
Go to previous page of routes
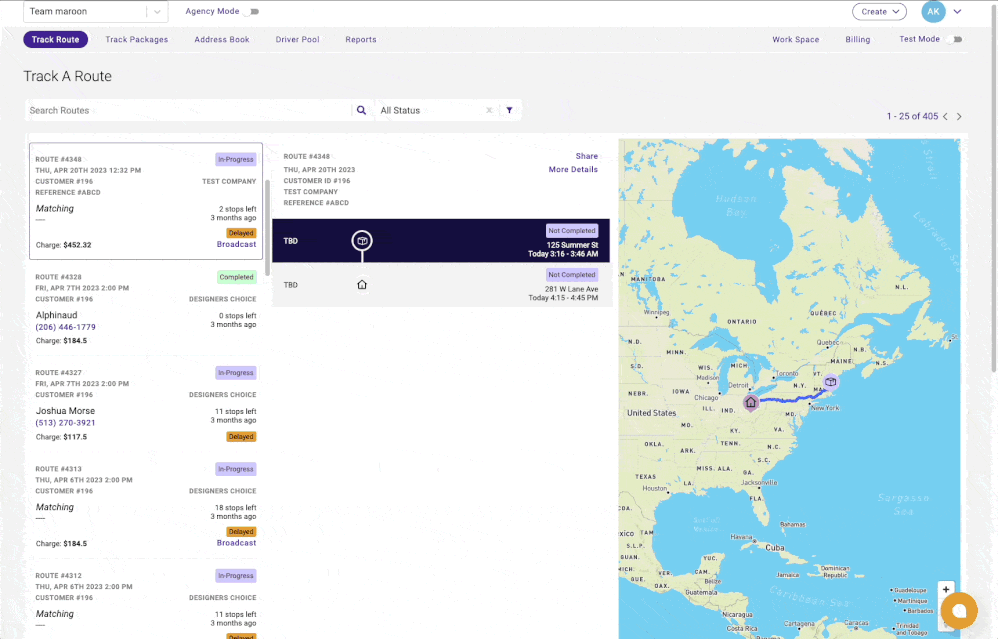(x=945, y=116)
